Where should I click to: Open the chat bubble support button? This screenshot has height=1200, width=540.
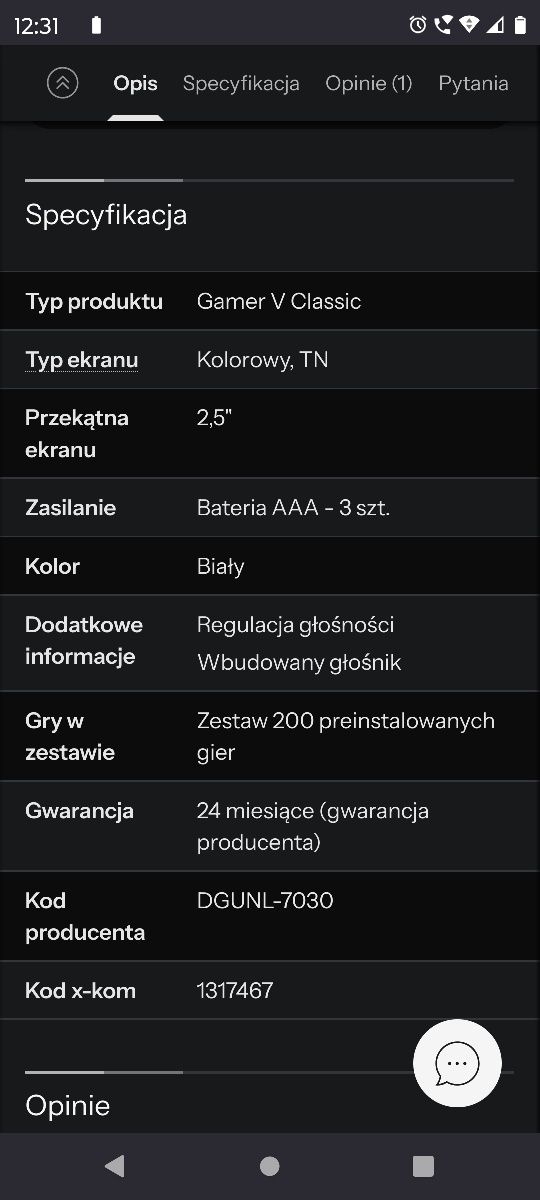(457, 1063)
